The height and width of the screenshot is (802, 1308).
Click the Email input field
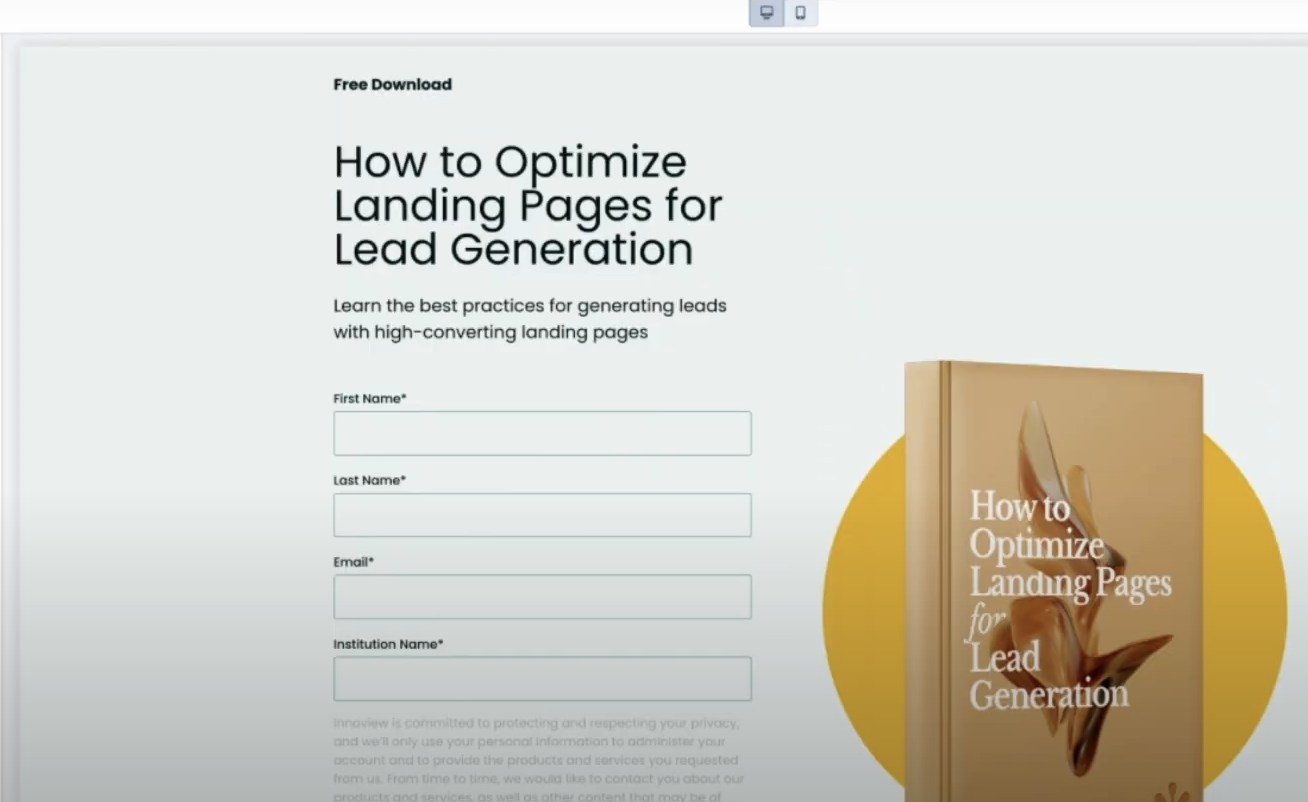(542, 597)
